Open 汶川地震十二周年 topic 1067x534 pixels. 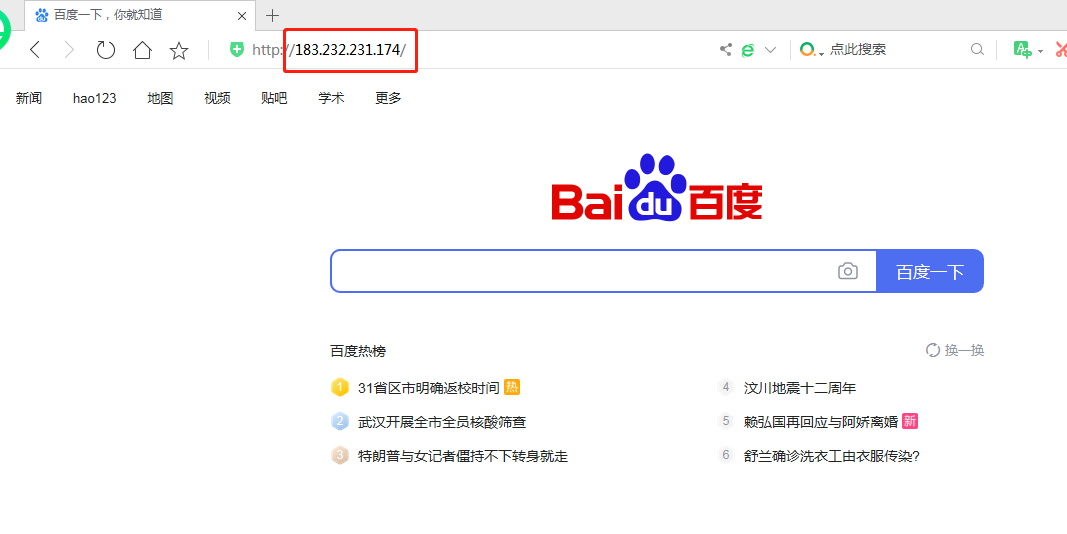[x=800, y=388]
